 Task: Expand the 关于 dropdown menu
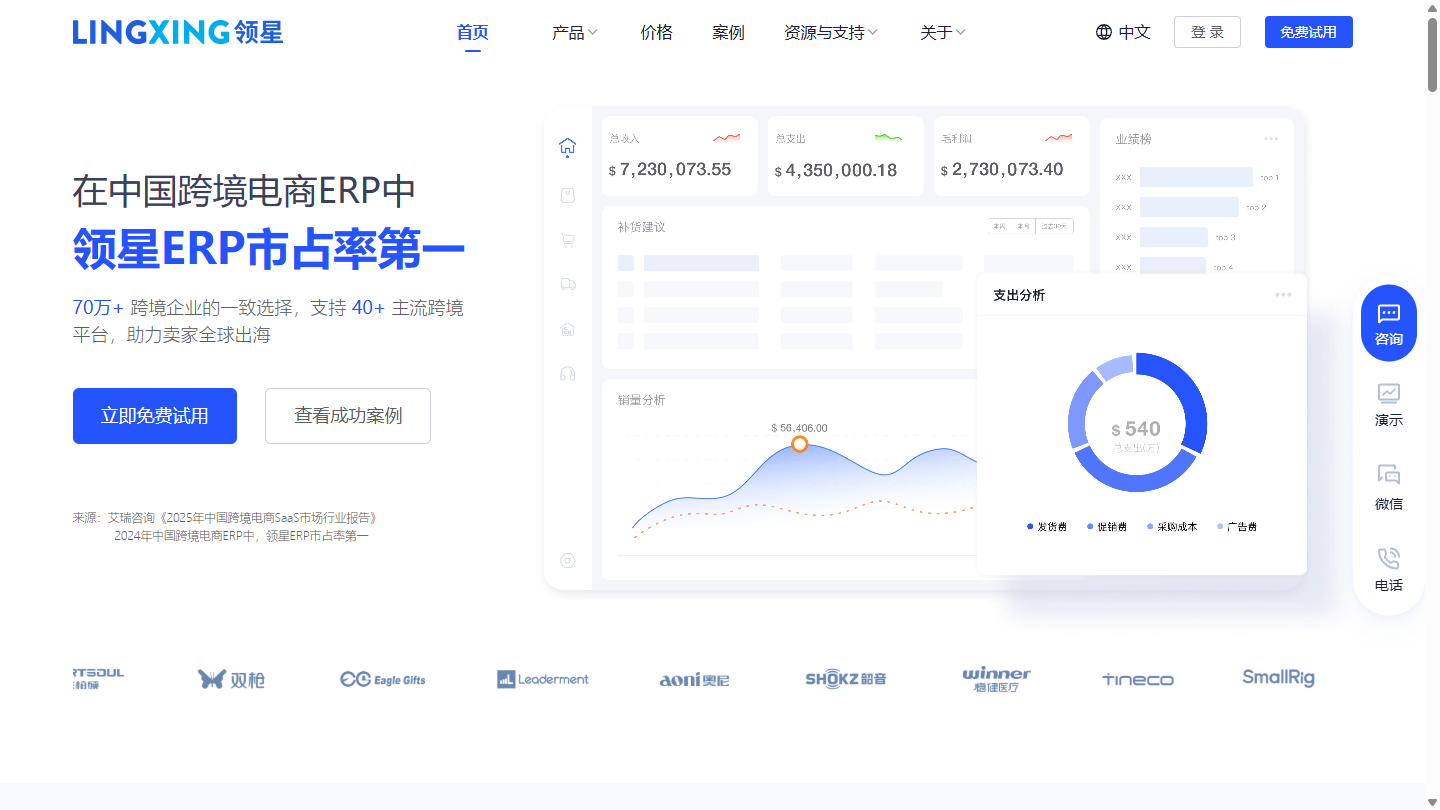pyautogui.click(x=942, y=32)
